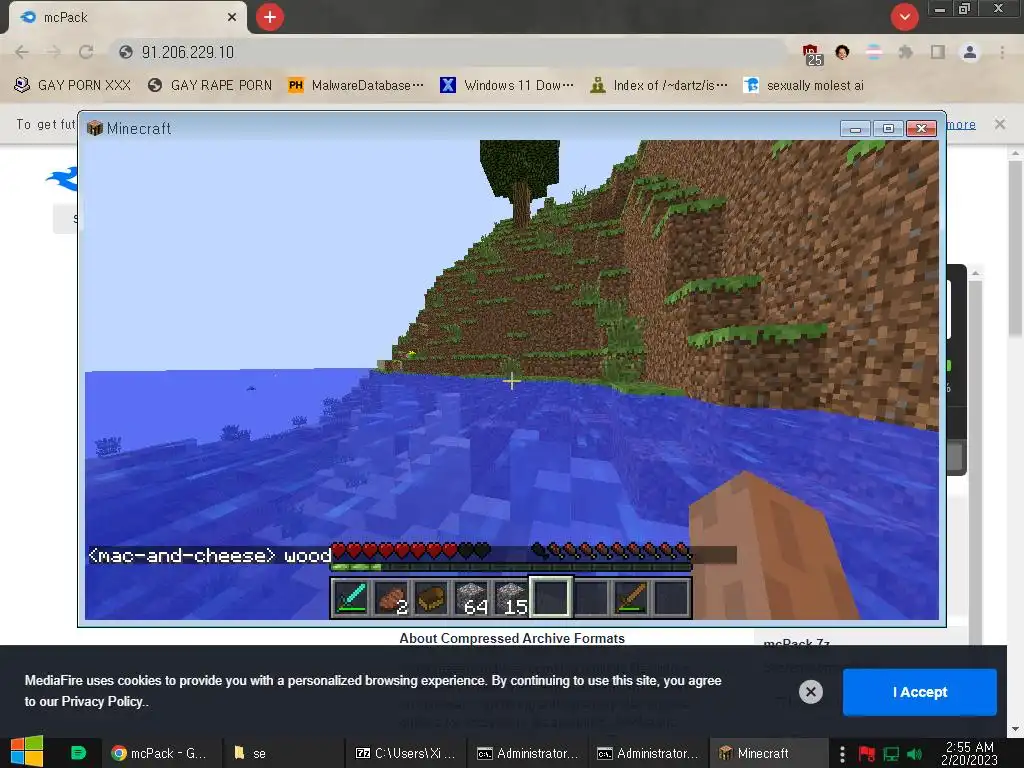Switch to 7-Zip C:\Users taskbar window

click(x=405, y=753)
